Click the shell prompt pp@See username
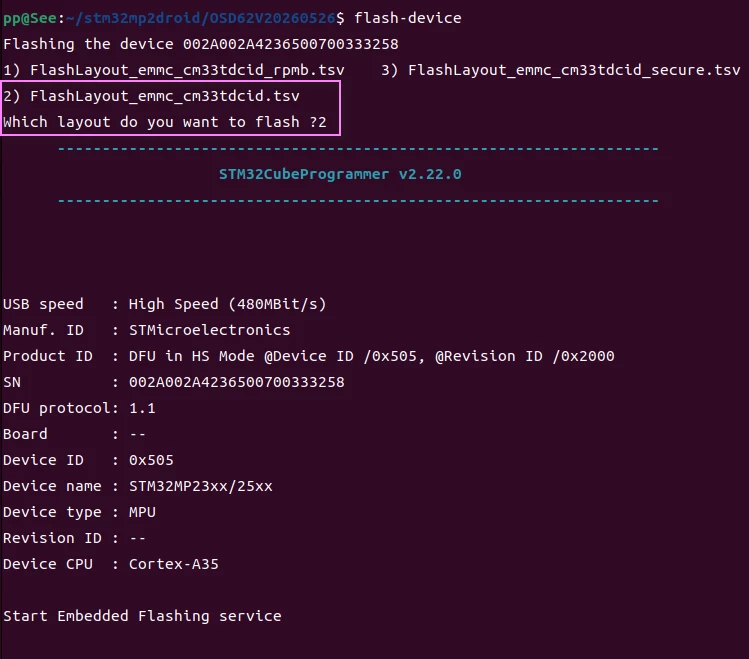The width and height of the screenshot is (749, 659). click(30, 19)
